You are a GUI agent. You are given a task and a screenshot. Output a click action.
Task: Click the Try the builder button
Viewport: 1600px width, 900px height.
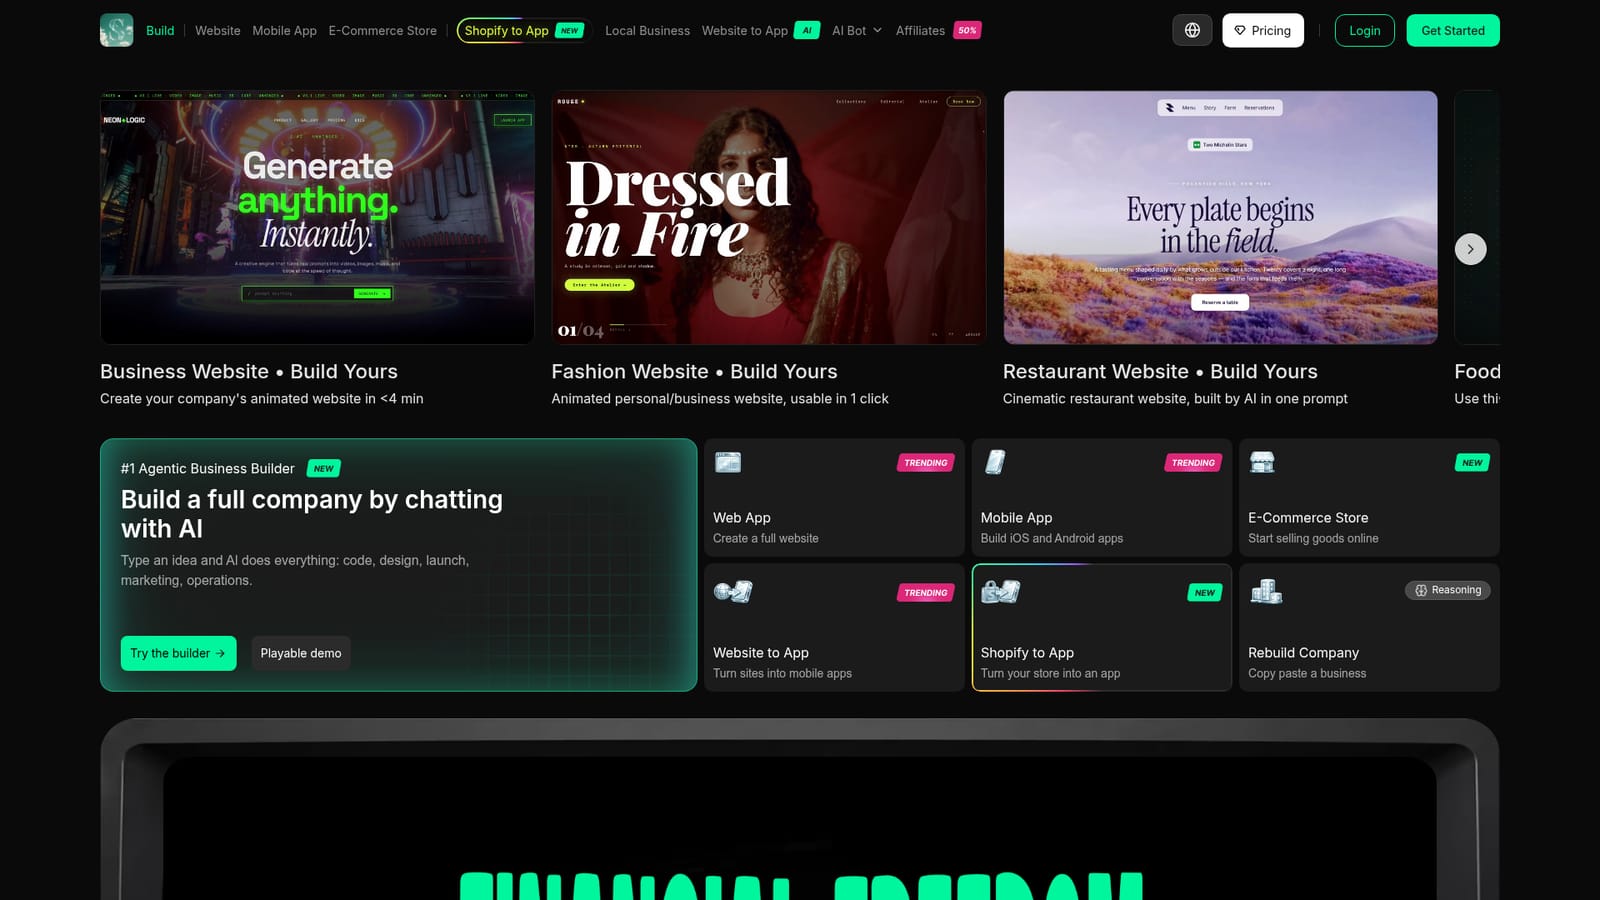[x=178, y=653]
